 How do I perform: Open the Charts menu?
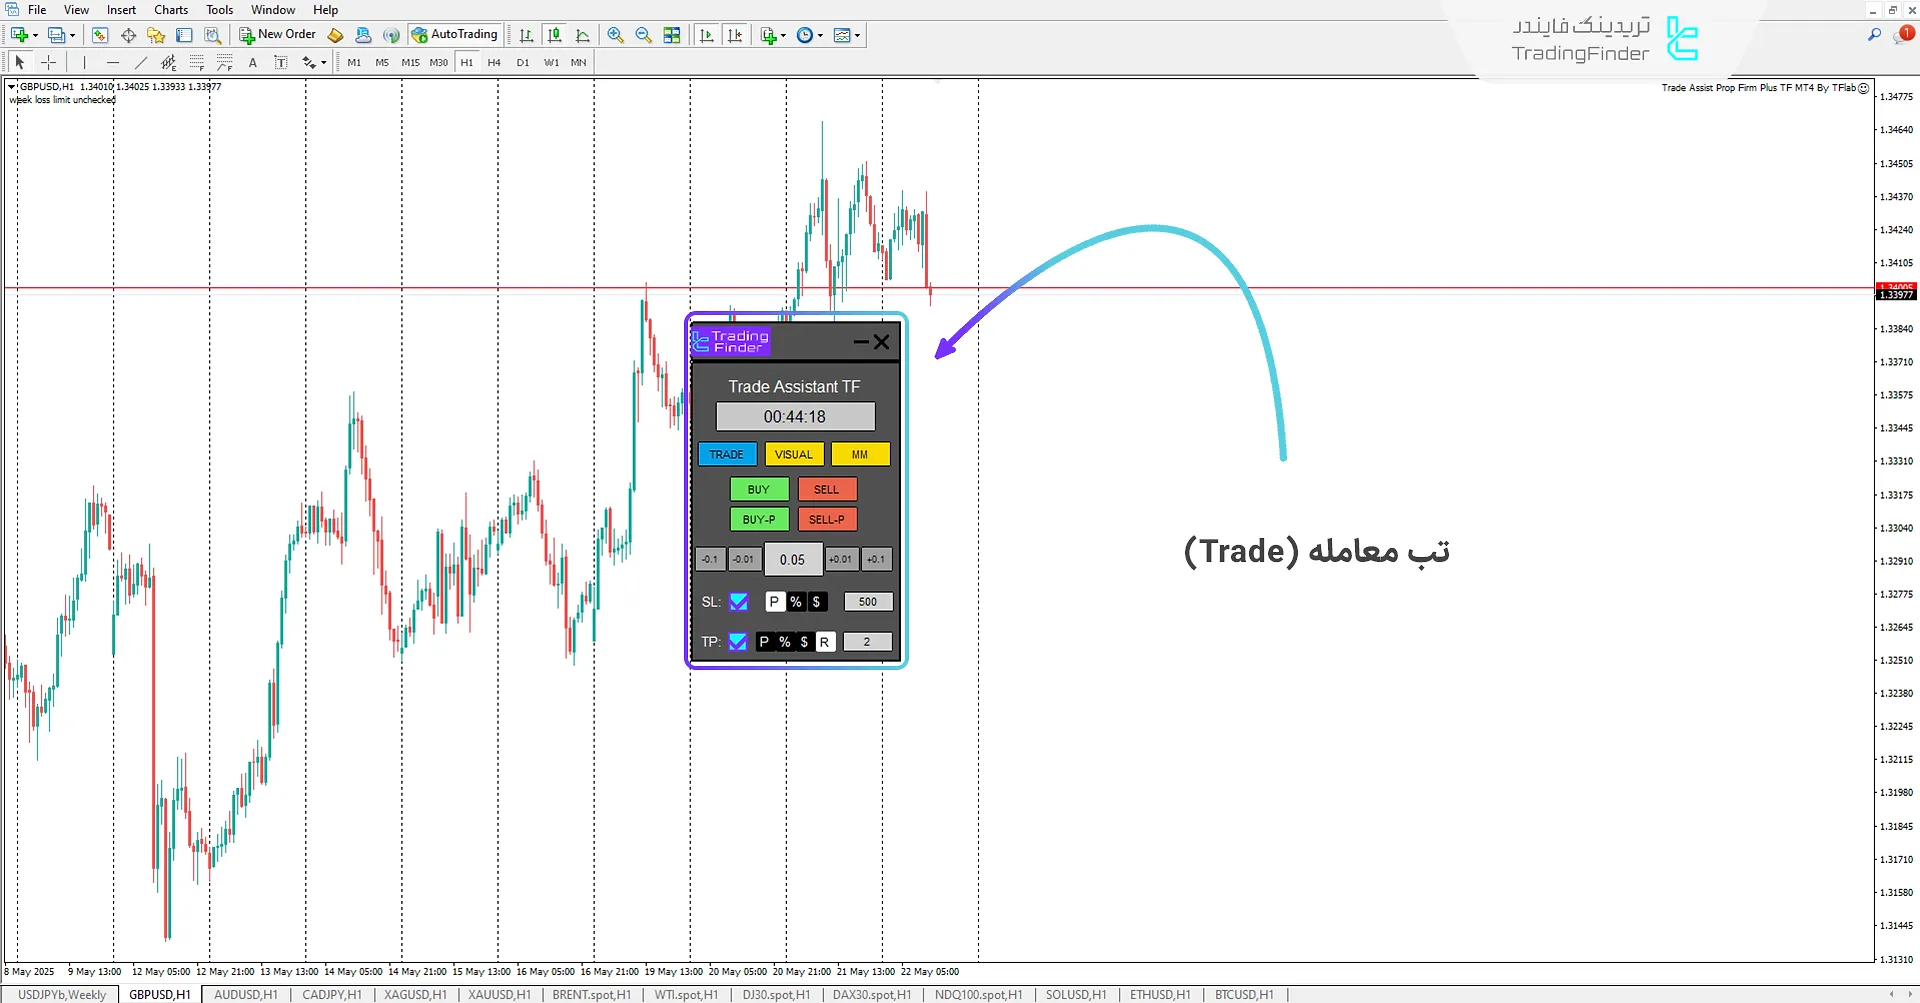170,10
